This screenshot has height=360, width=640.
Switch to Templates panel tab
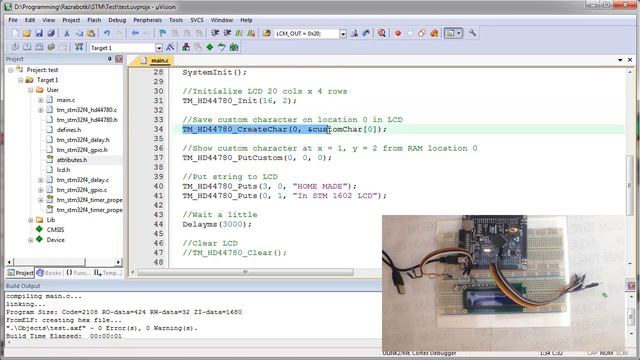[108, 273]
